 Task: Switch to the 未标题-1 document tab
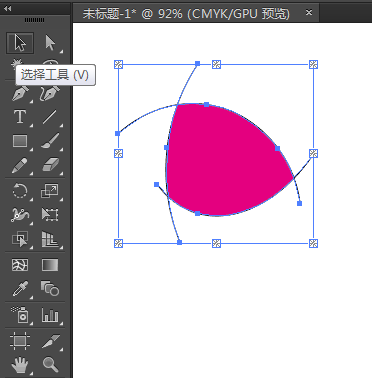click(186, 14)
